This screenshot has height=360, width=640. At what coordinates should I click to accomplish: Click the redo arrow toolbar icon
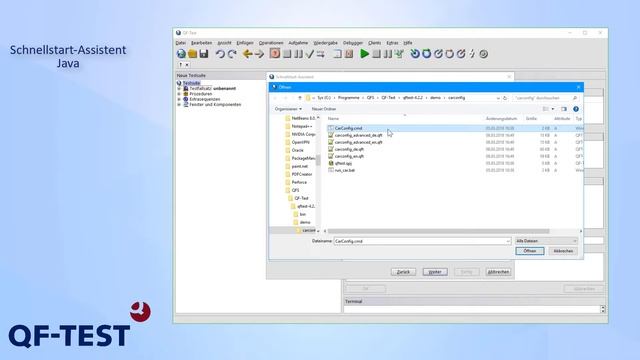(x=232, y=53)
